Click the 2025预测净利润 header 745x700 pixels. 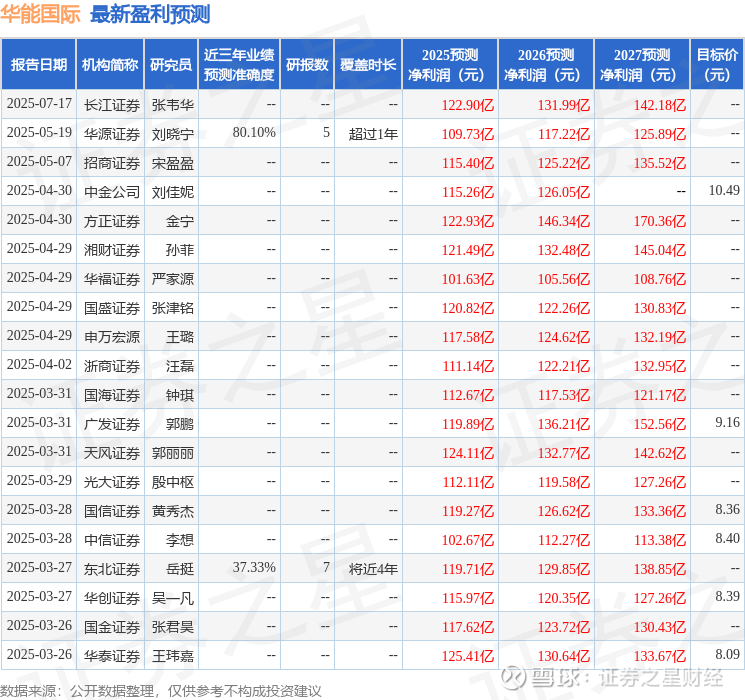450,65
